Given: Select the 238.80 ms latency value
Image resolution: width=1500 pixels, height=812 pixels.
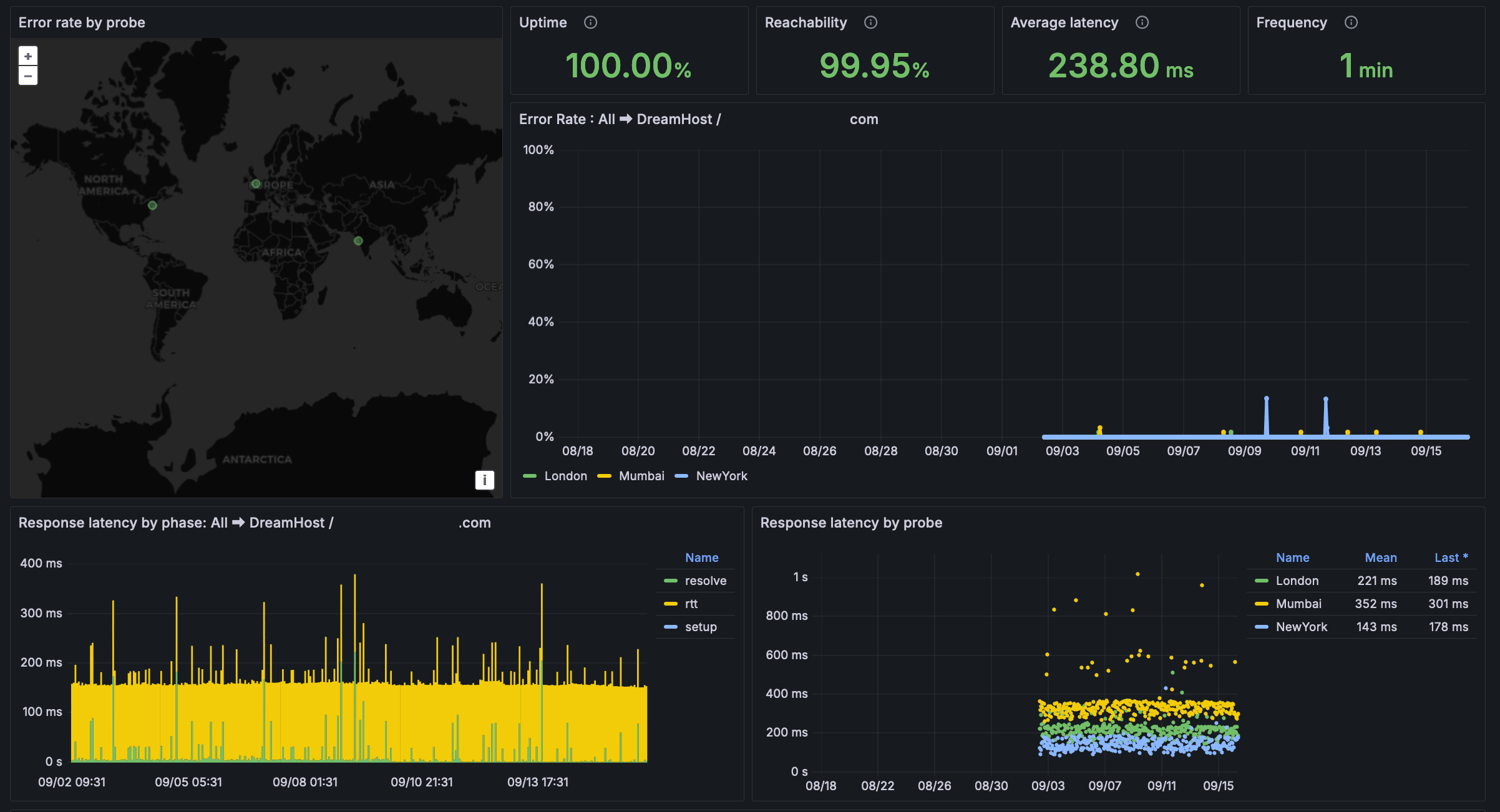Looking at the screenshot, I should coord(1121,66).
